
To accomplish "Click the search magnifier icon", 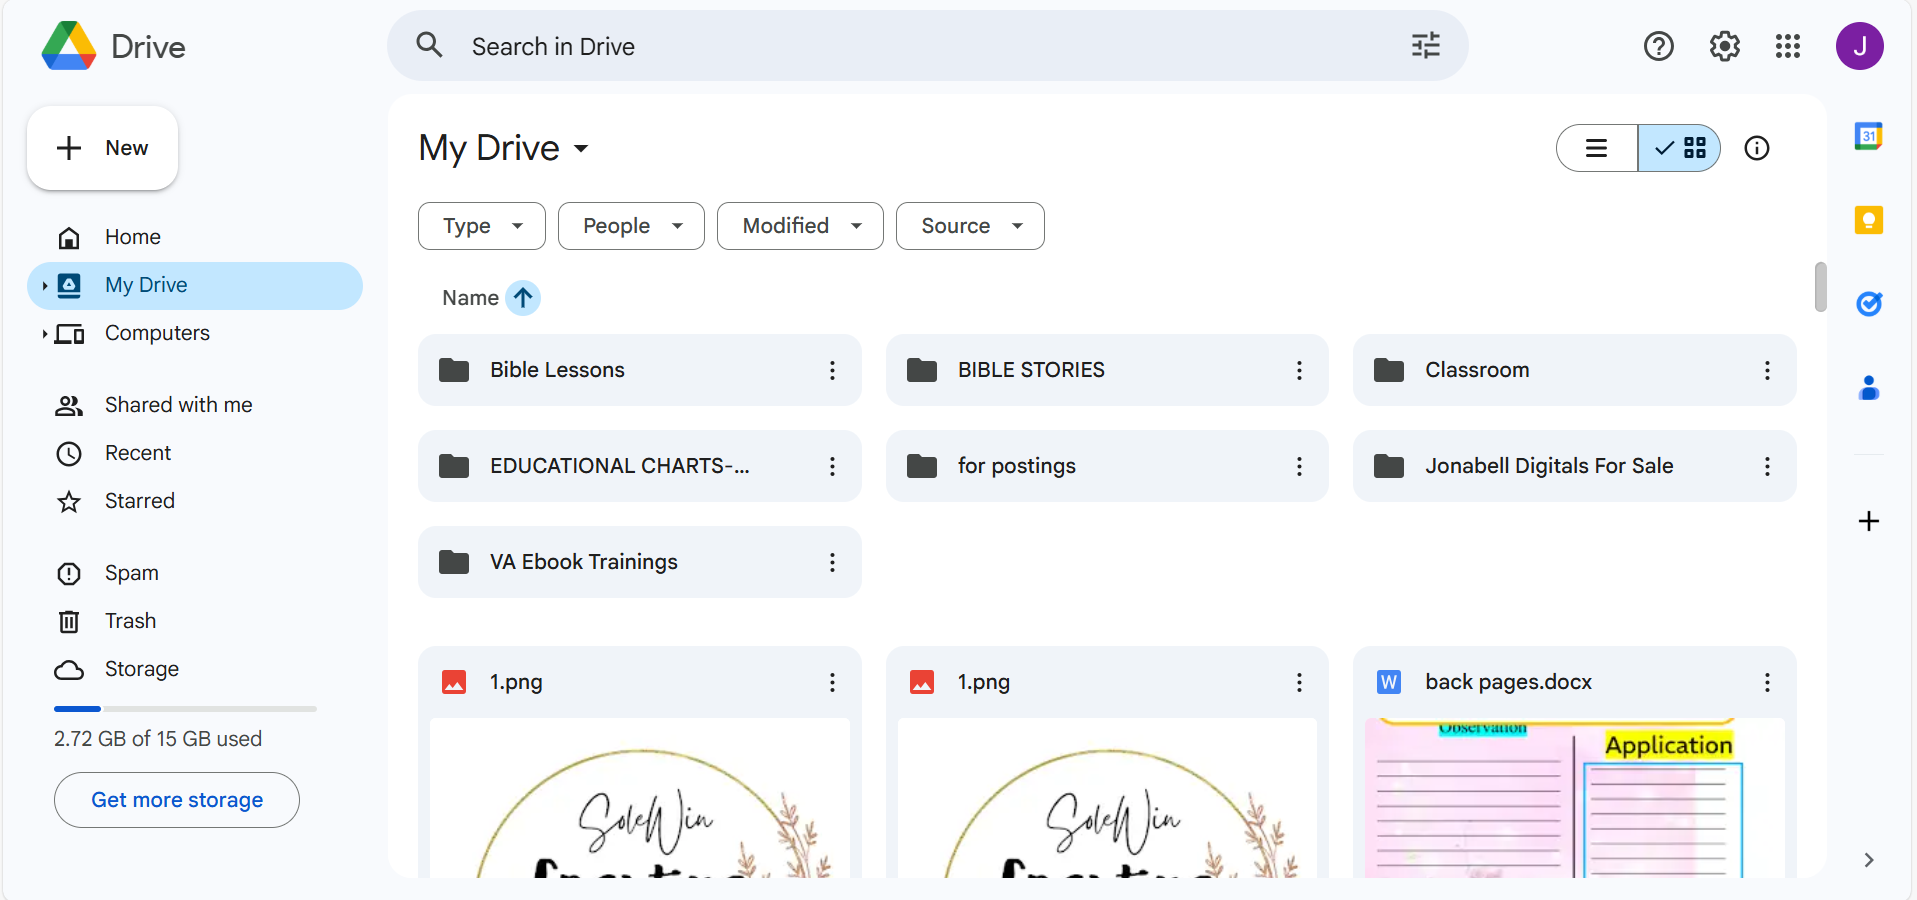I will tap(430, 45).
